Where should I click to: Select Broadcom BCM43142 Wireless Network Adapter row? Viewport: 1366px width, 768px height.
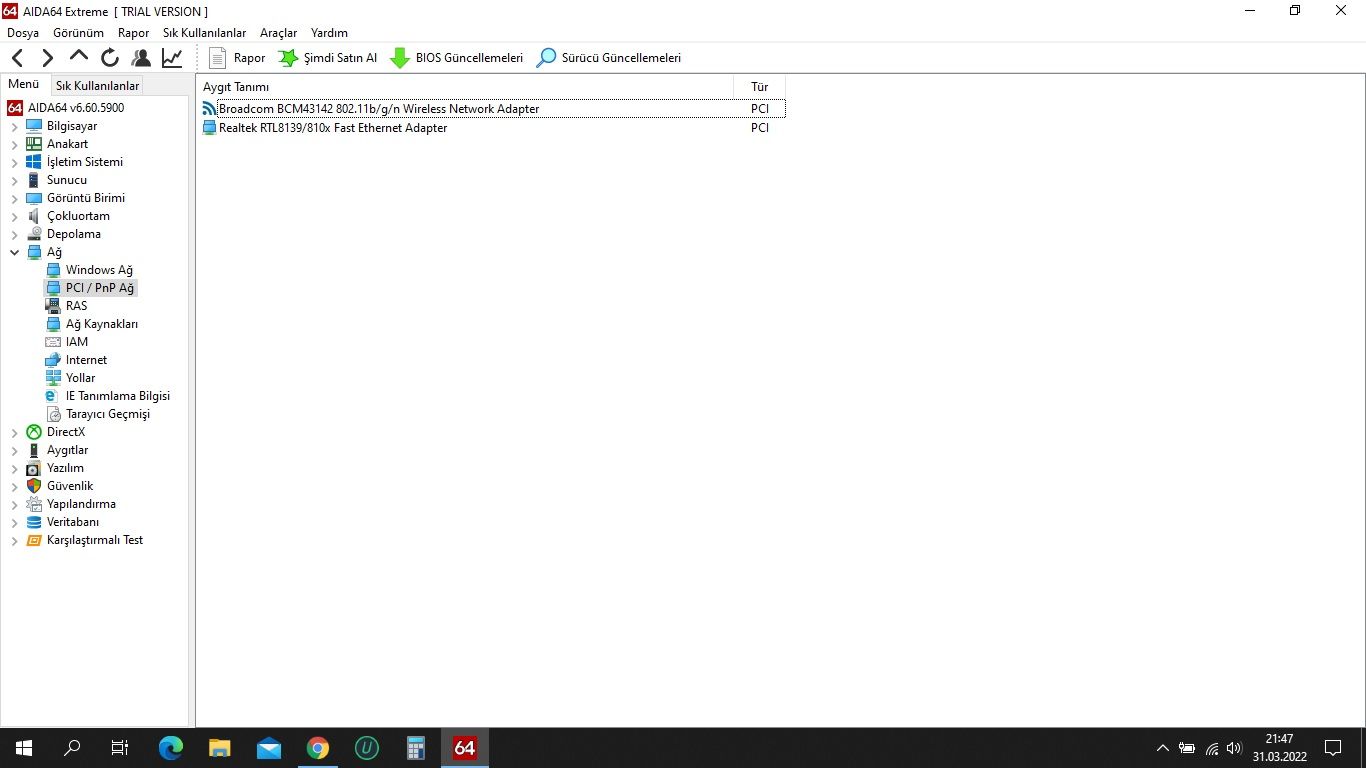(493, 109)
